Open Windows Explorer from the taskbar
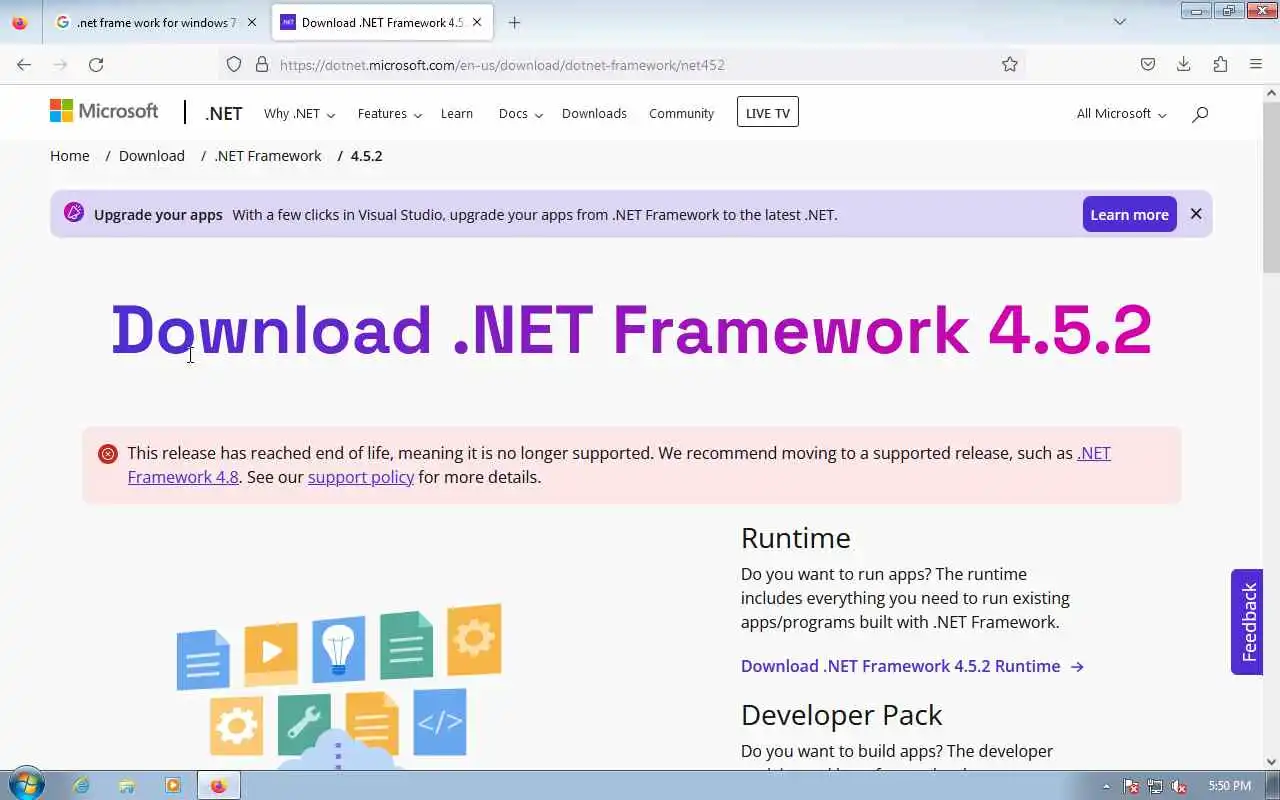1280x800 pixels. click(x=127, y=786)
